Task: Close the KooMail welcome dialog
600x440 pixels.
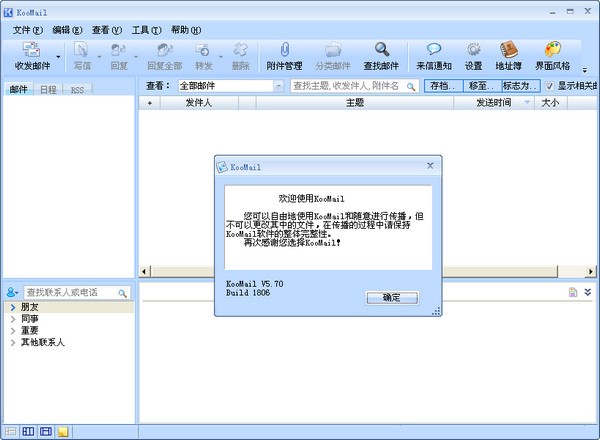Action: 430,166
